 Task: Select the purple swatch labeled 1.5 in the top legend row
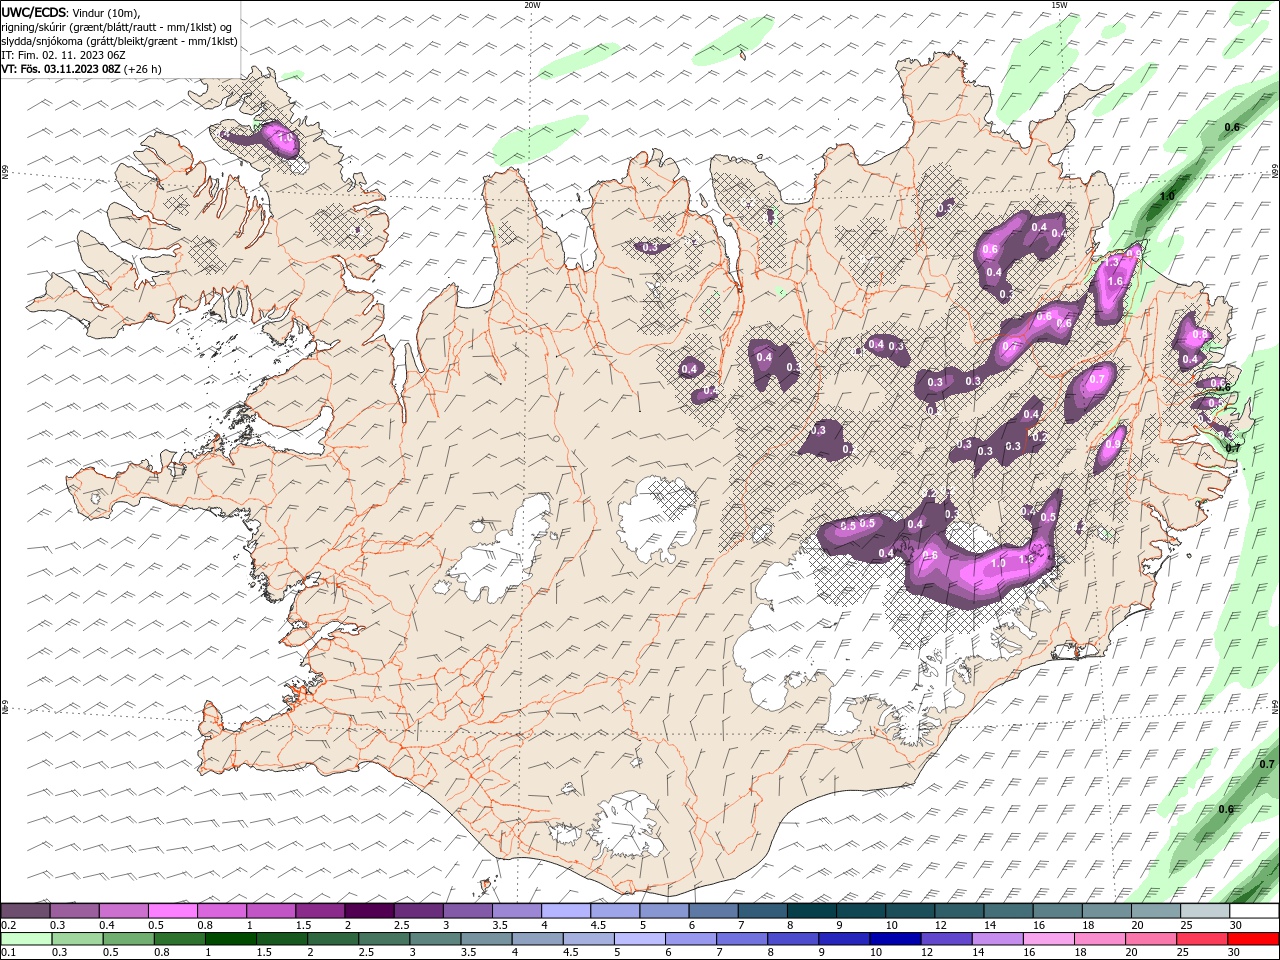click(320, 911)
